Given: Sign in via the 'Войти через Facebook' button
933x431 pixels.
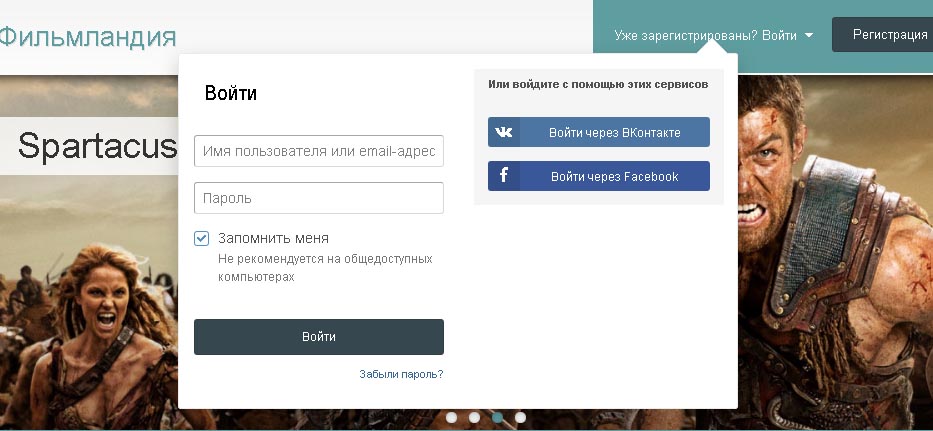Looking at the screenshot, I should tap(613, 176).
